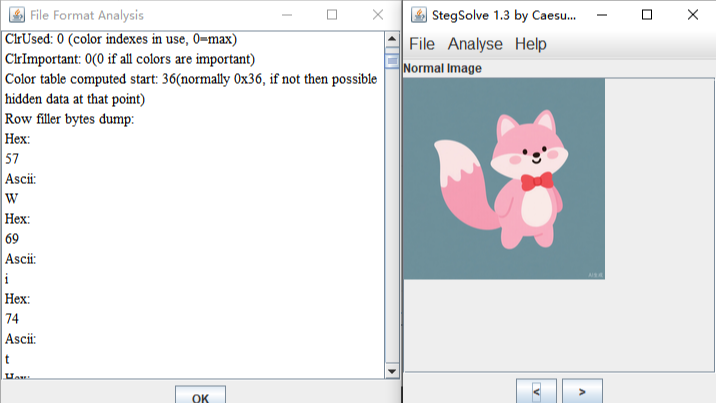Minimize the File Format Analysis window
This screenshot has height=403, width=716.
[287, 15]
